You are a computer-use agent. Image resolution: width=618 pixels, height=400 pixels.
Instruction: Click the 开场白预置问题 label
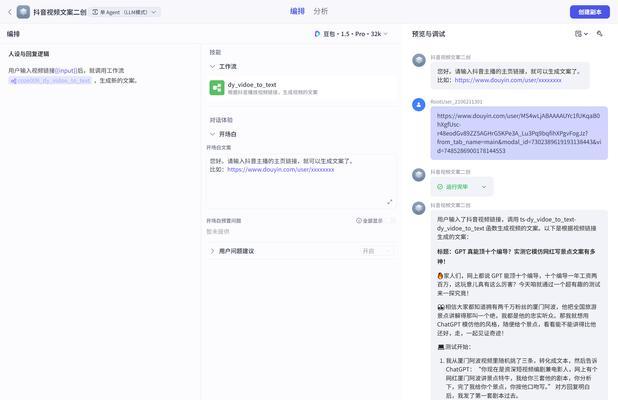pyautogui.click(x=224, y=221)
